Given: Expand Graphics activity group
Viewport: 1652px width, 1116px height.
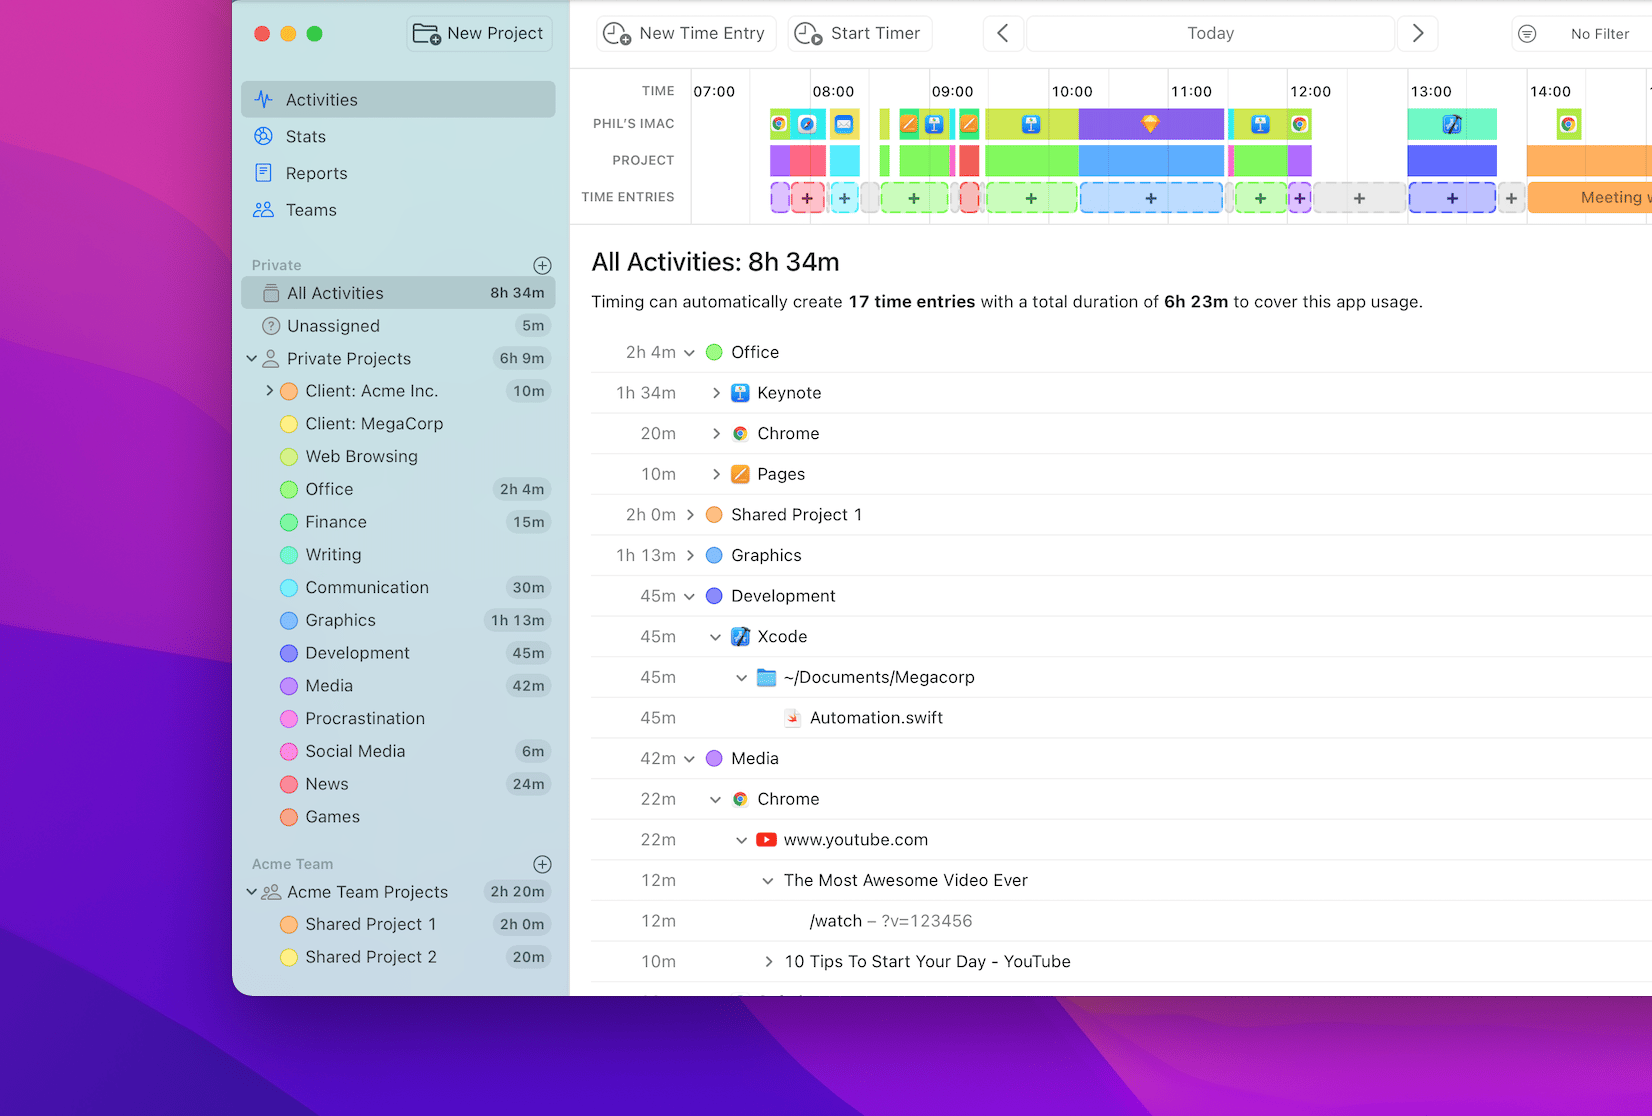Looking at the screenshot, I should 690,555.
